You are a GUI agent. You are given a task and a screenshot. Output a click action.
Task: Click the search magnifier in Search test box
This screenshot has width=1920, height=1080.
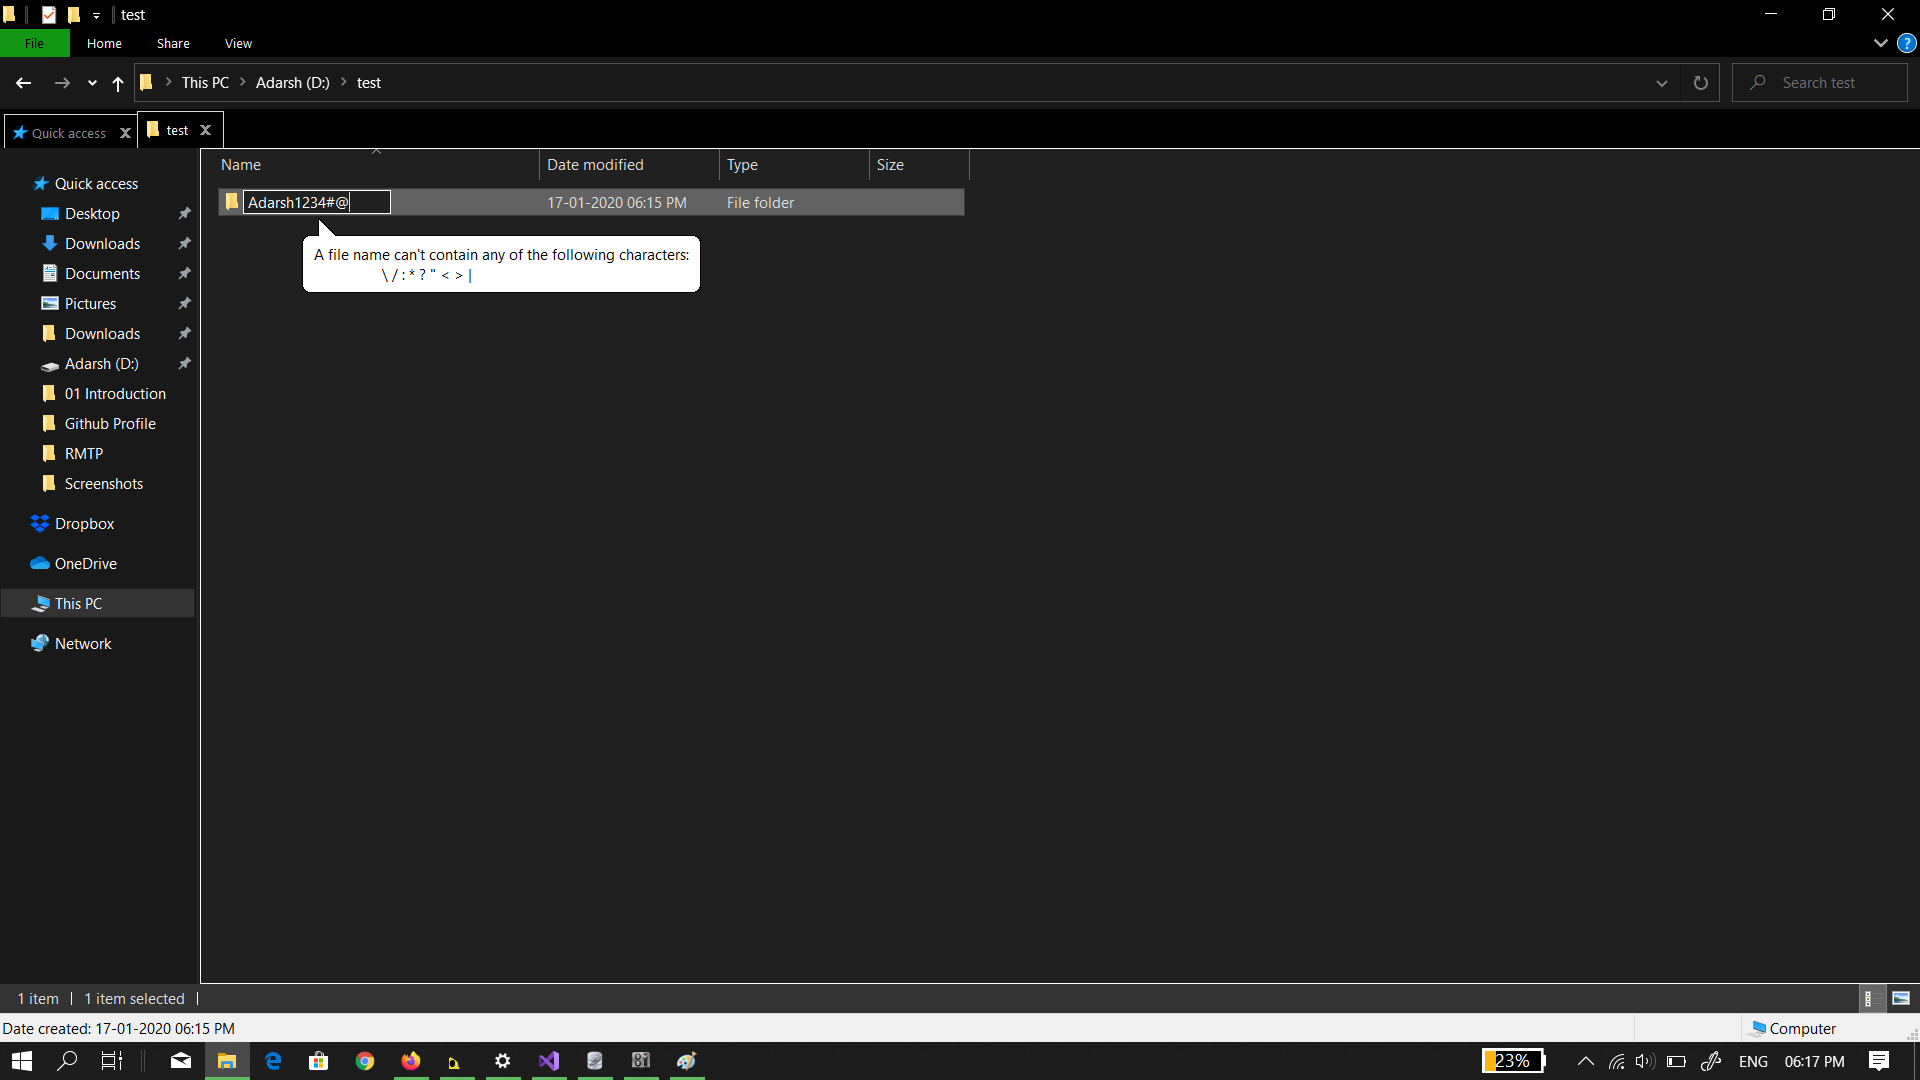pyautogui.click(x=1759, y=82)
